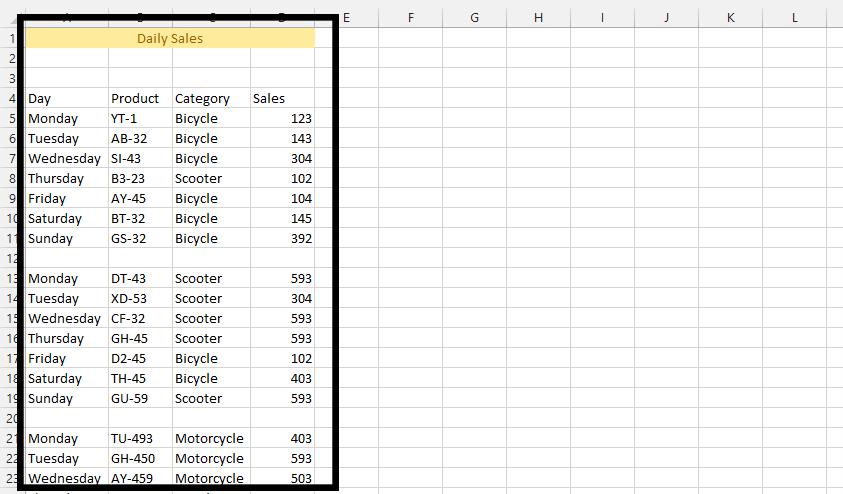
Task: Select the Category header cell
Action: pos(211,98)
